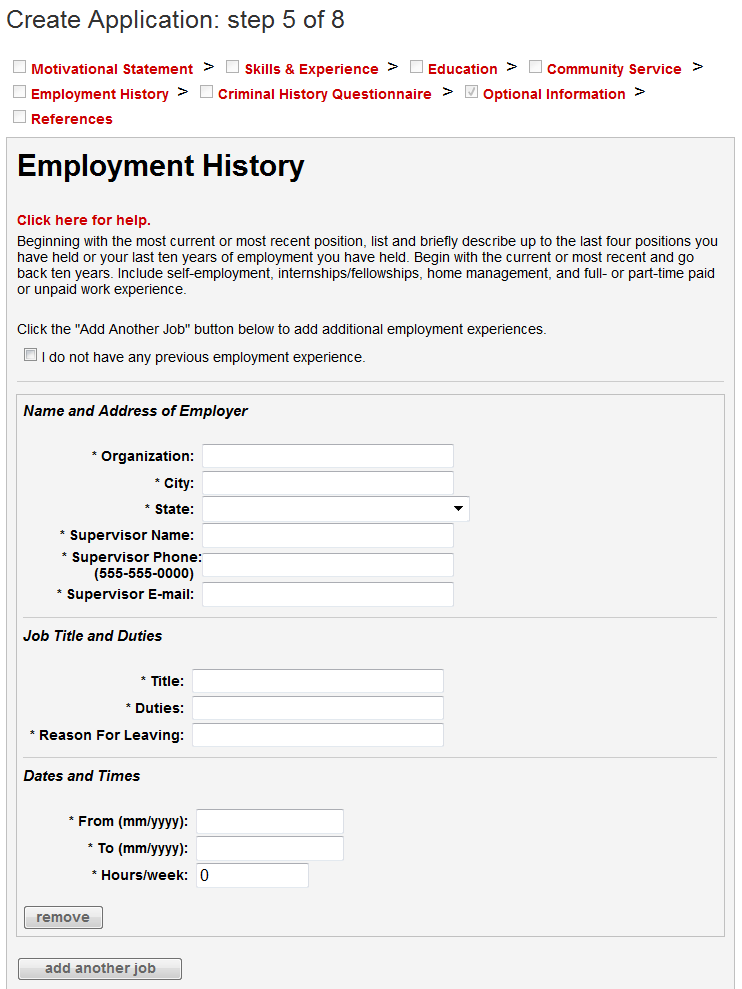Click into the City input field

[328, 483]
